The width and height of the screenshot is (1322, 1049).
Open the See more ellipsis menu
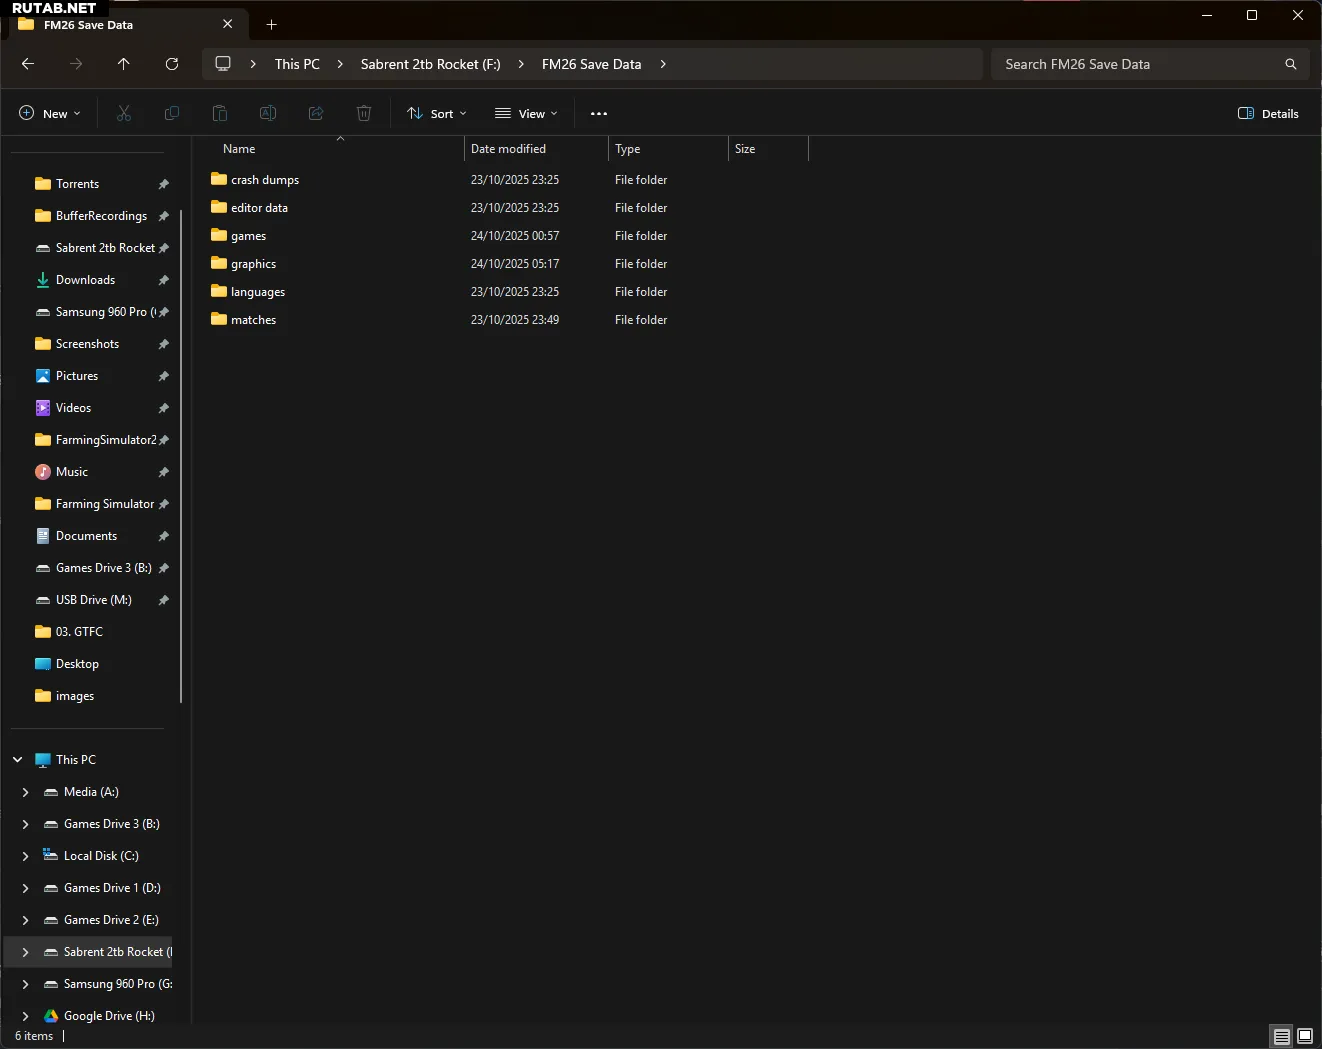point(599,114)
